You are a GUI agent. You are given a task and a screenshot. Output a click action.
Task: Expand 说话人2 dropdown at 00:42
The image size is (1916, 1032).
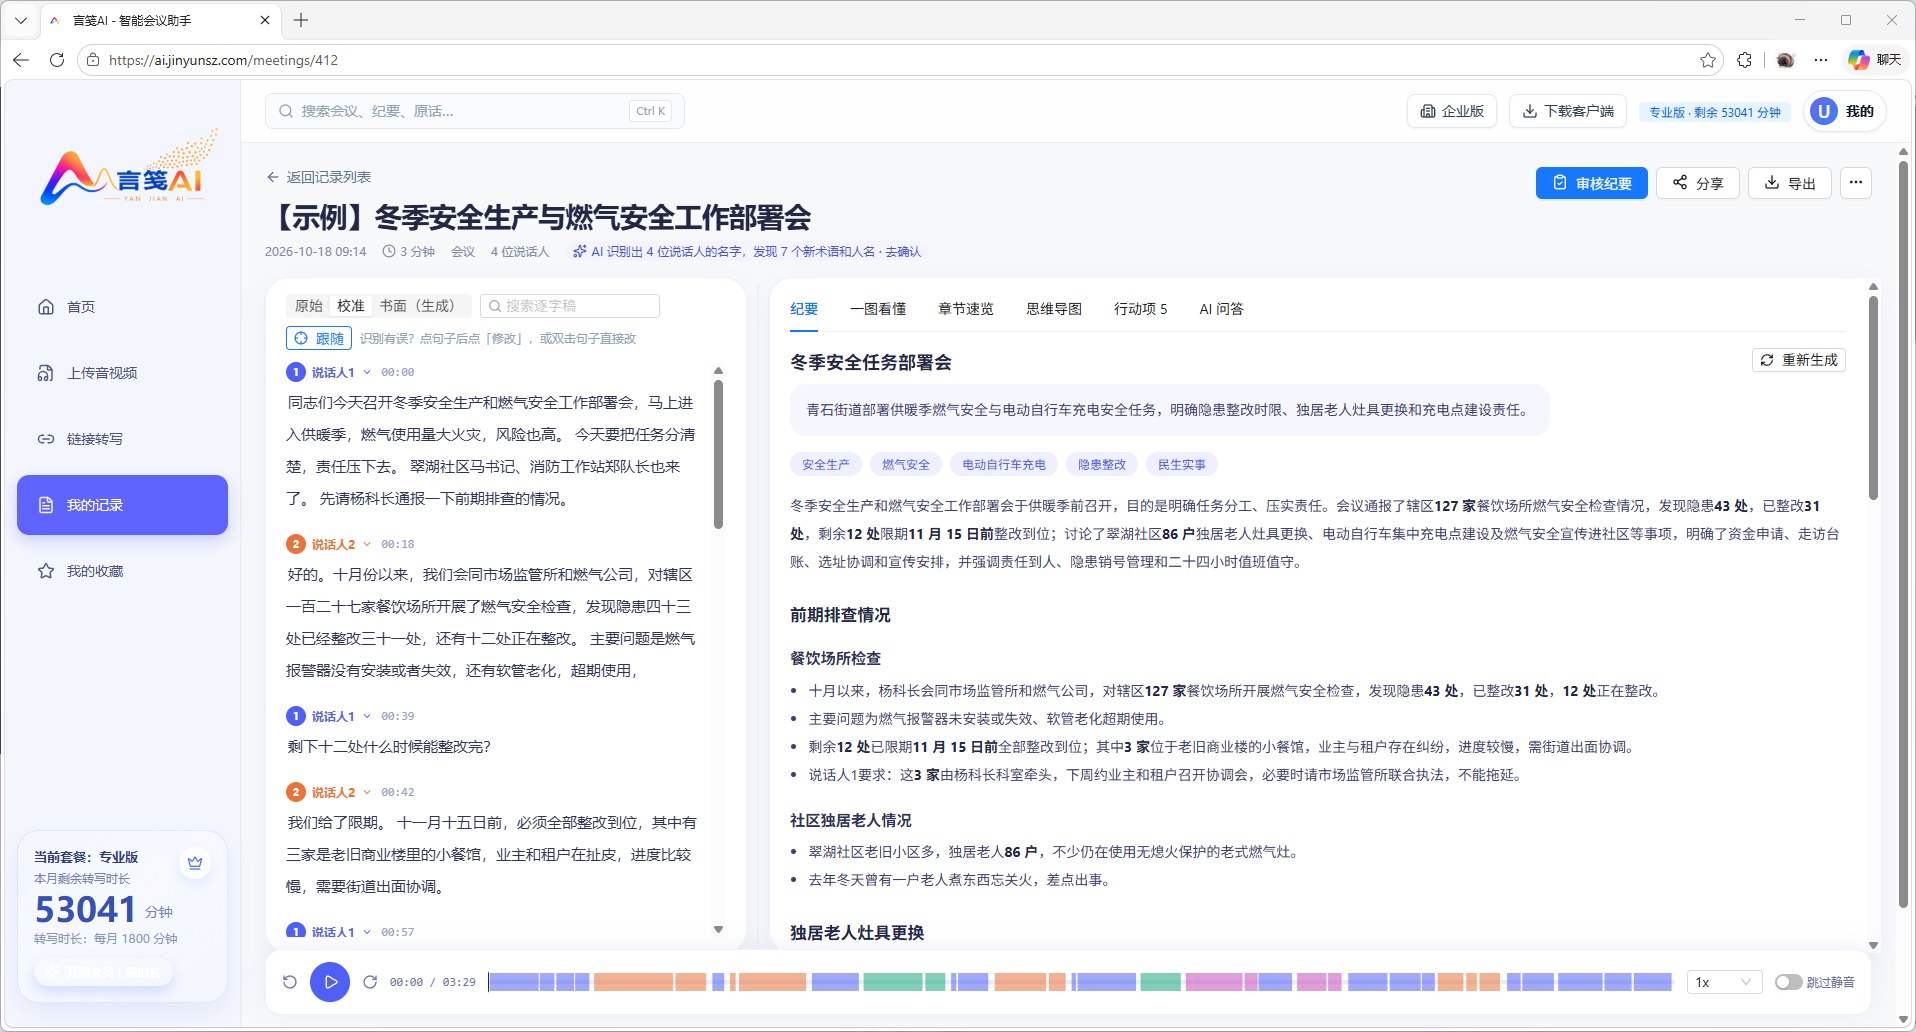tap(367, 792)
